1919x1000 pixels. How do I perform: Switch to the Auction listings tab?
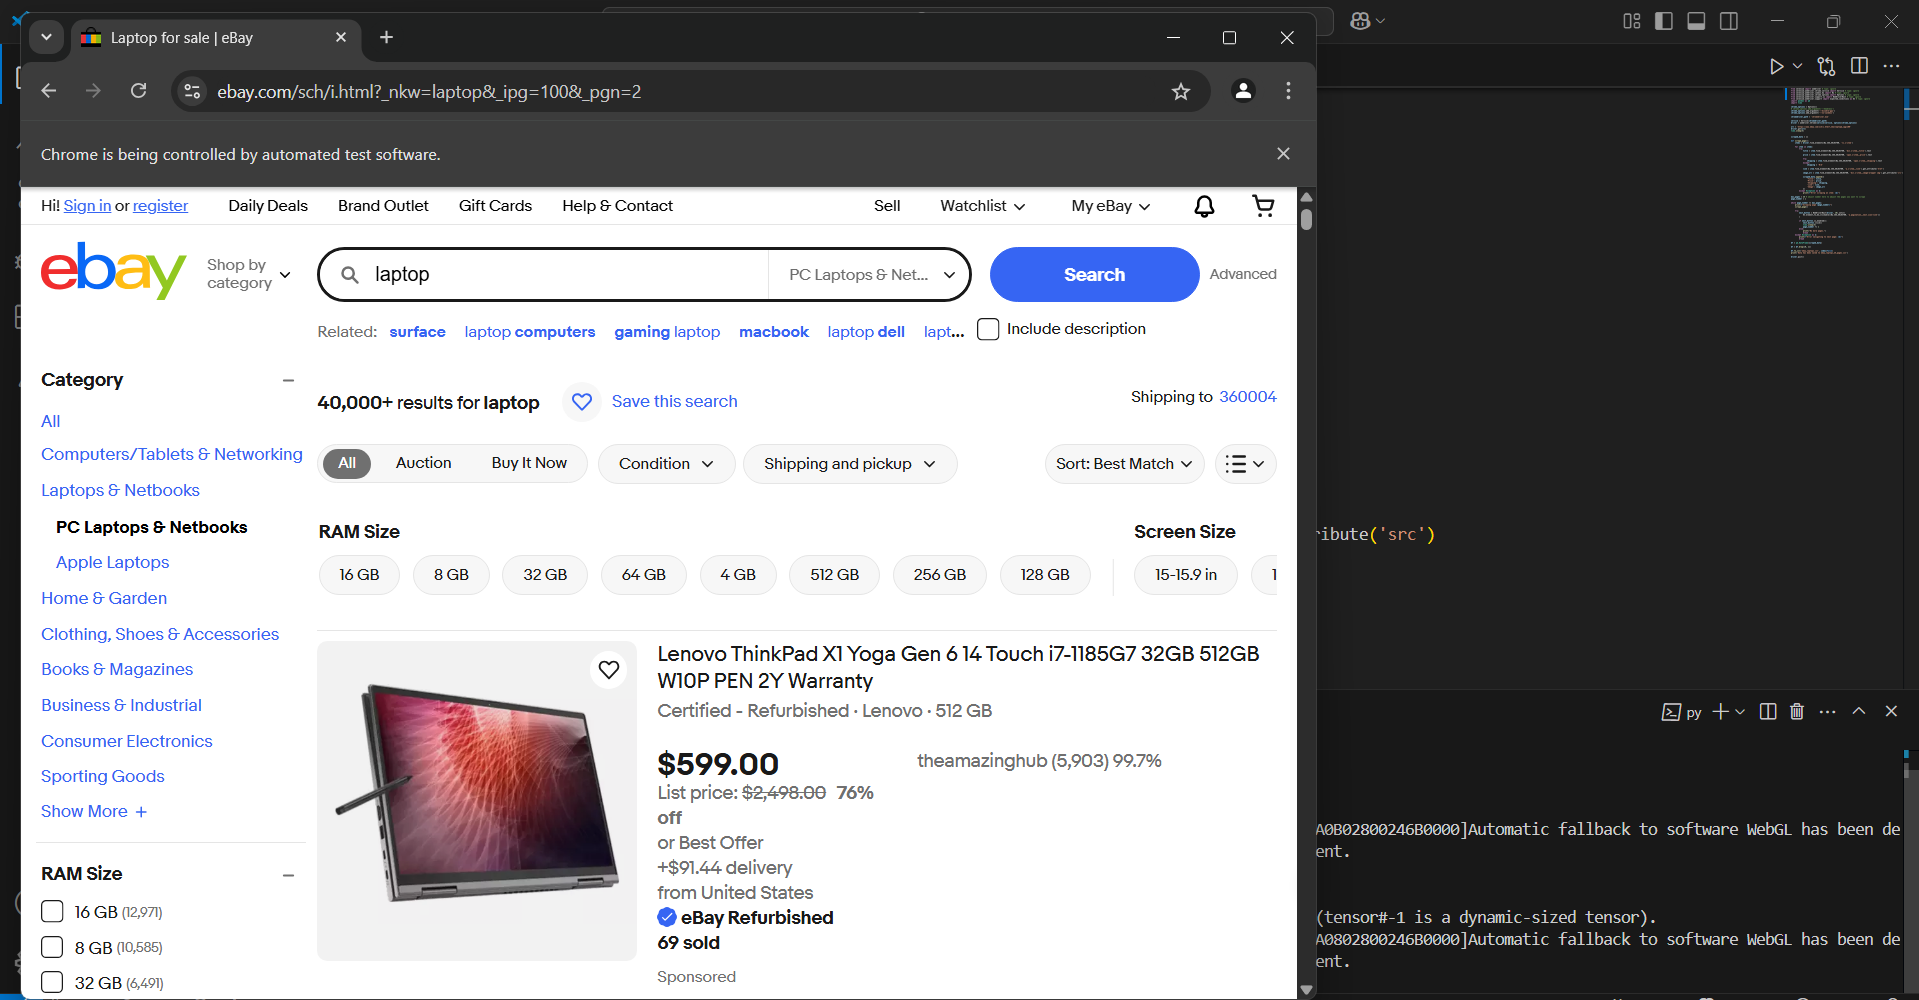pos(423,463)
